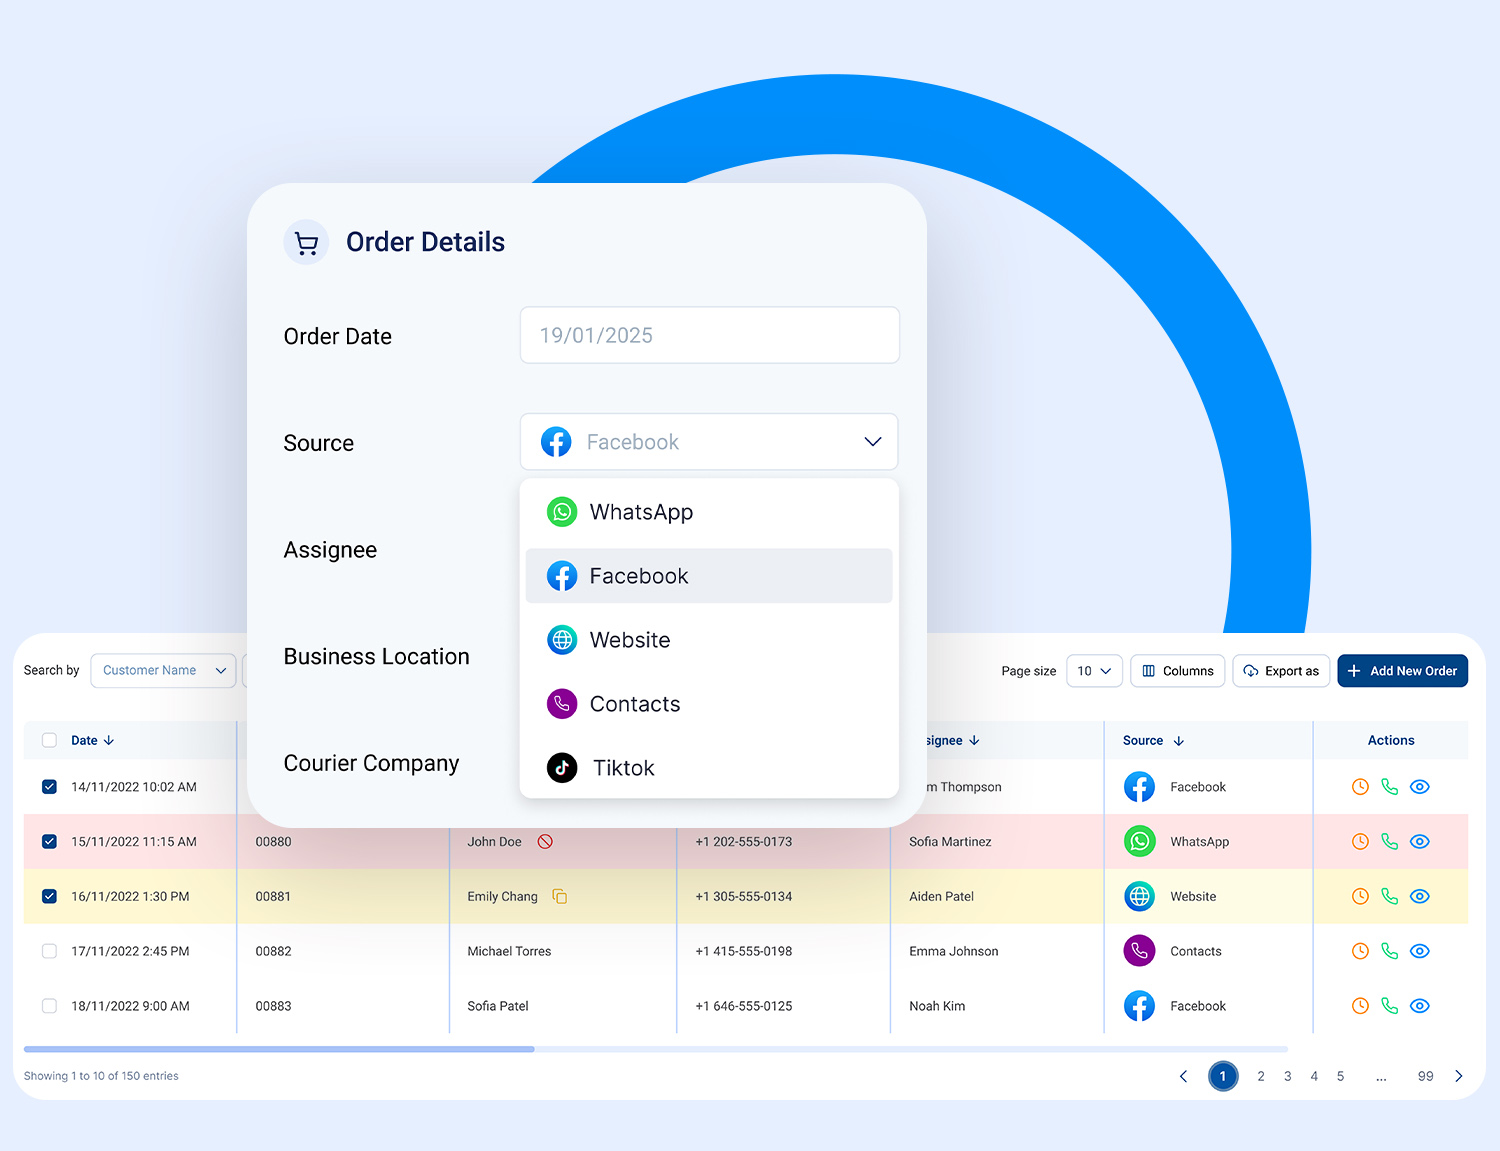Click the Facebook logo in the Source field
The width and height of the screenshot is (1500, 1151).
click(556, 442)
